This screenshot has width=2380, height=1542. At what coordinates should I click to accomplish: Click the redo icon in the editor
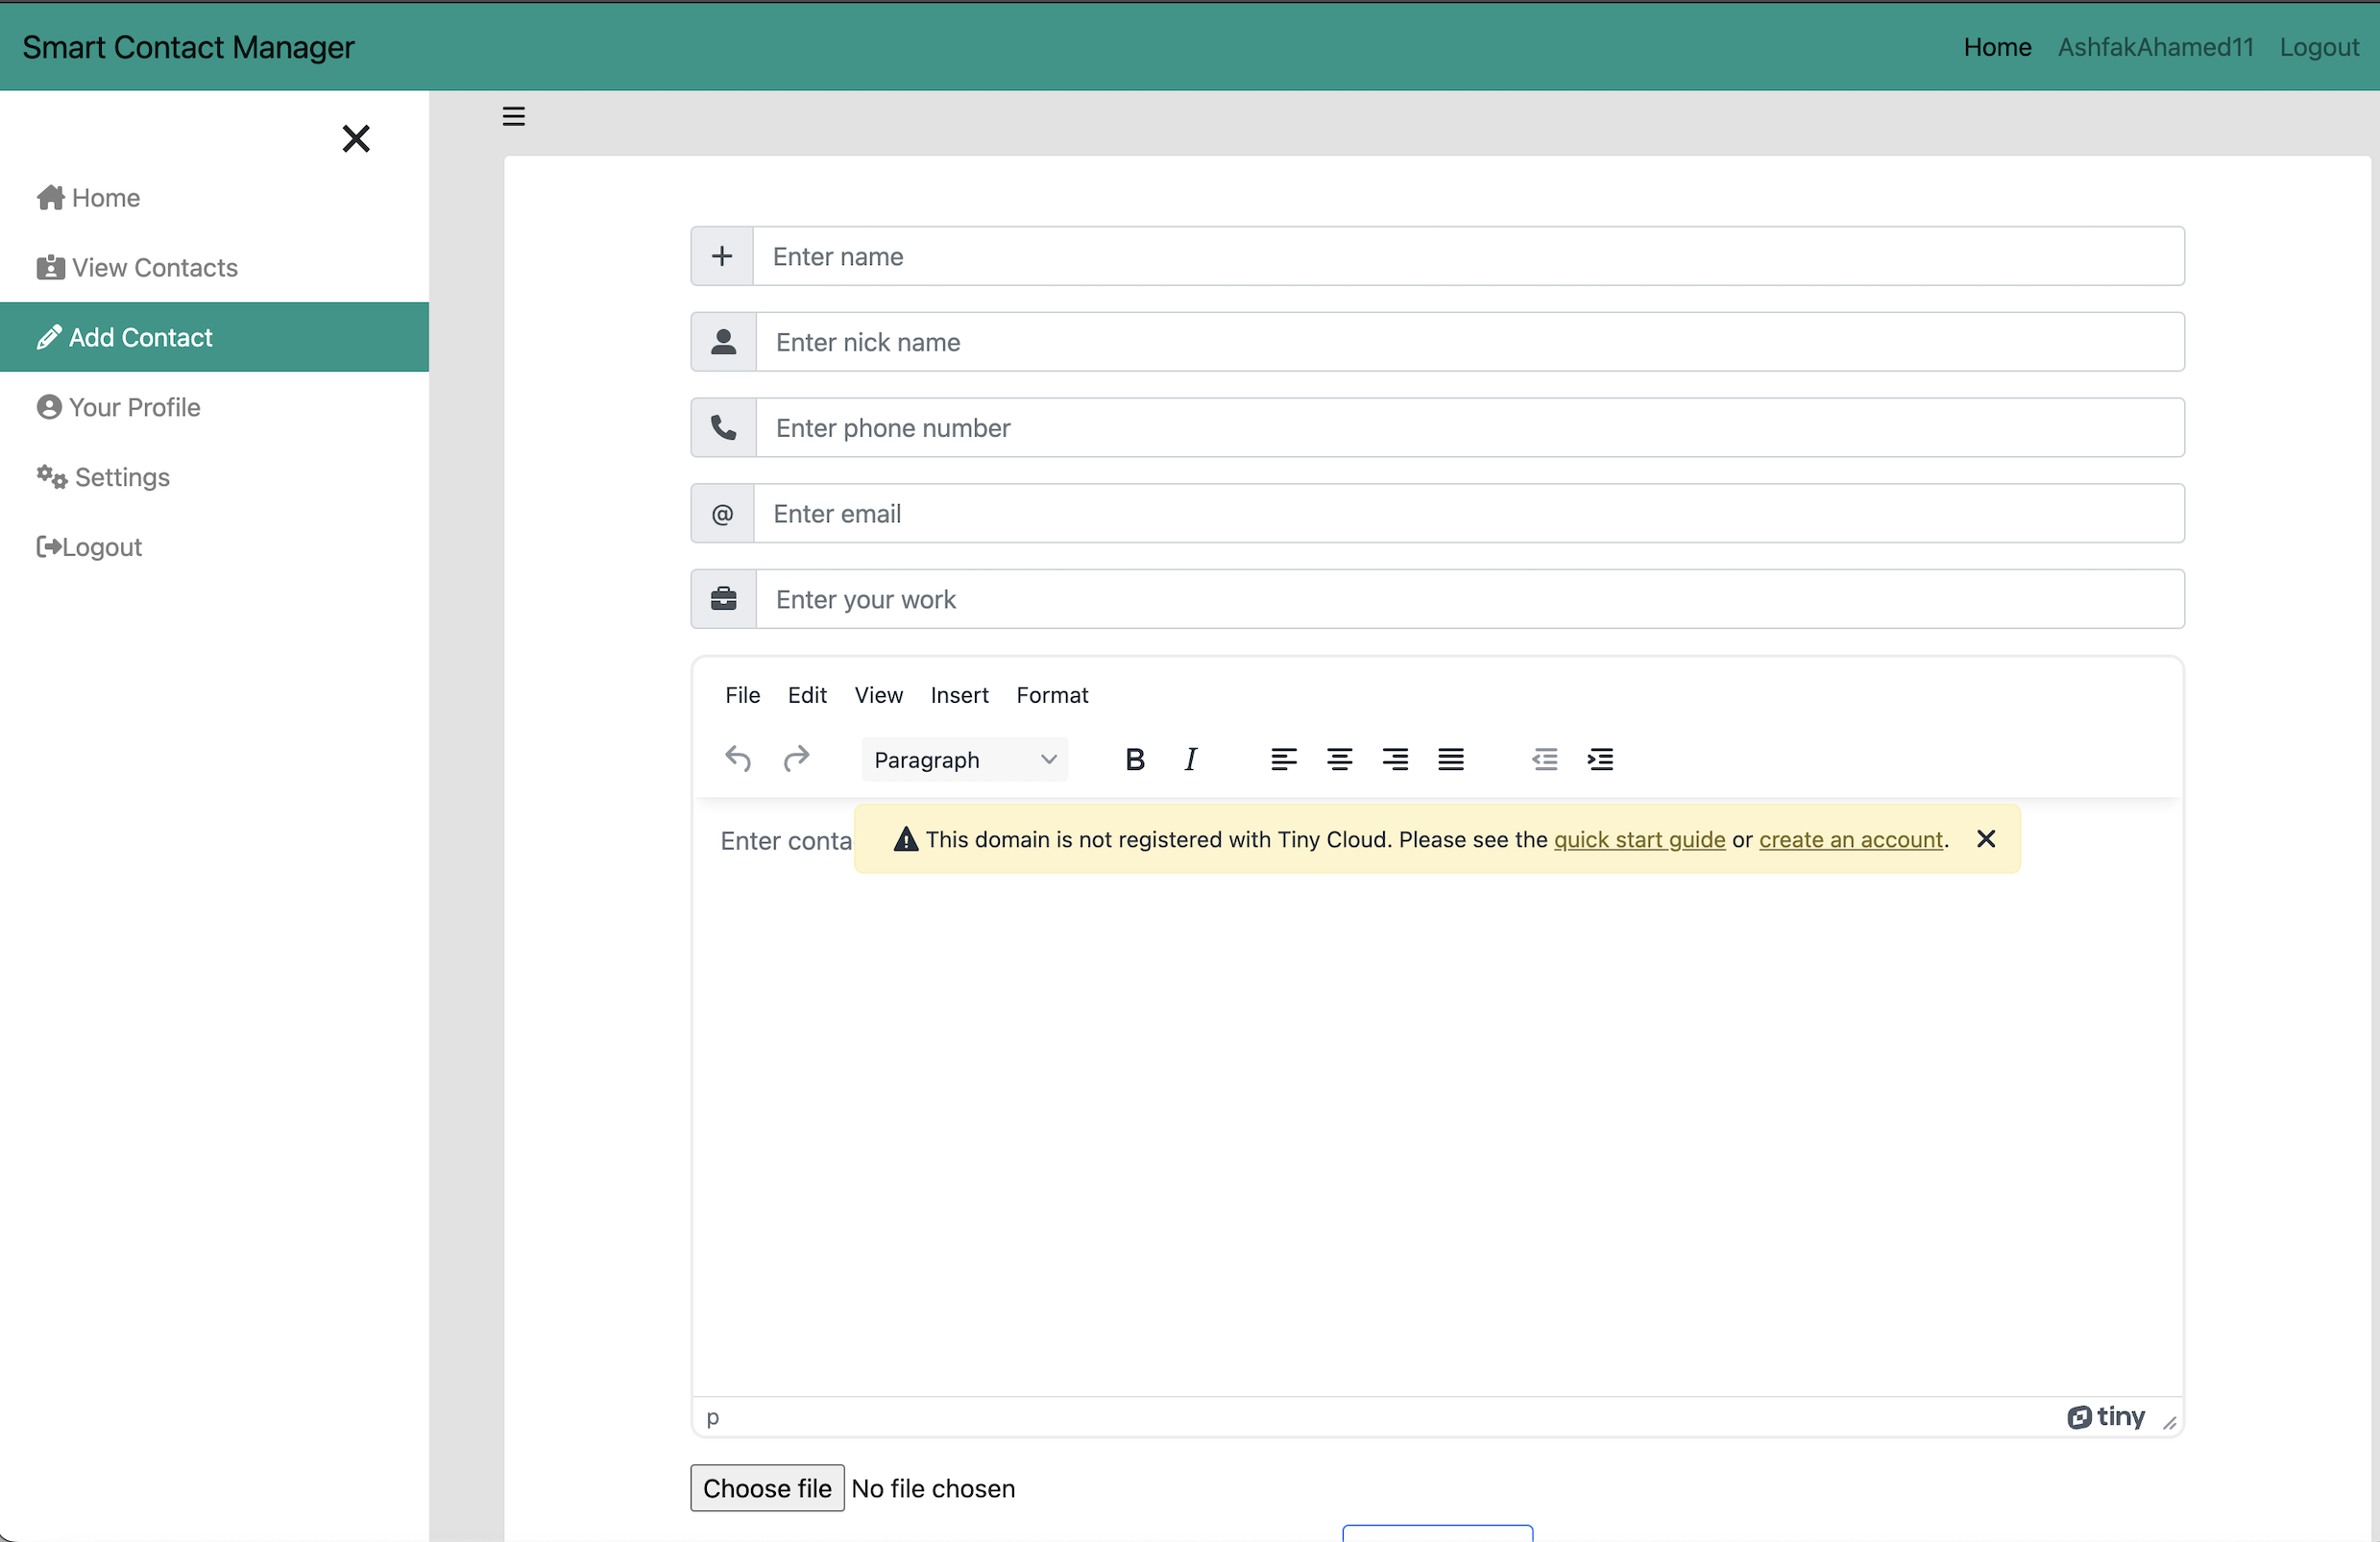[796, 759]
